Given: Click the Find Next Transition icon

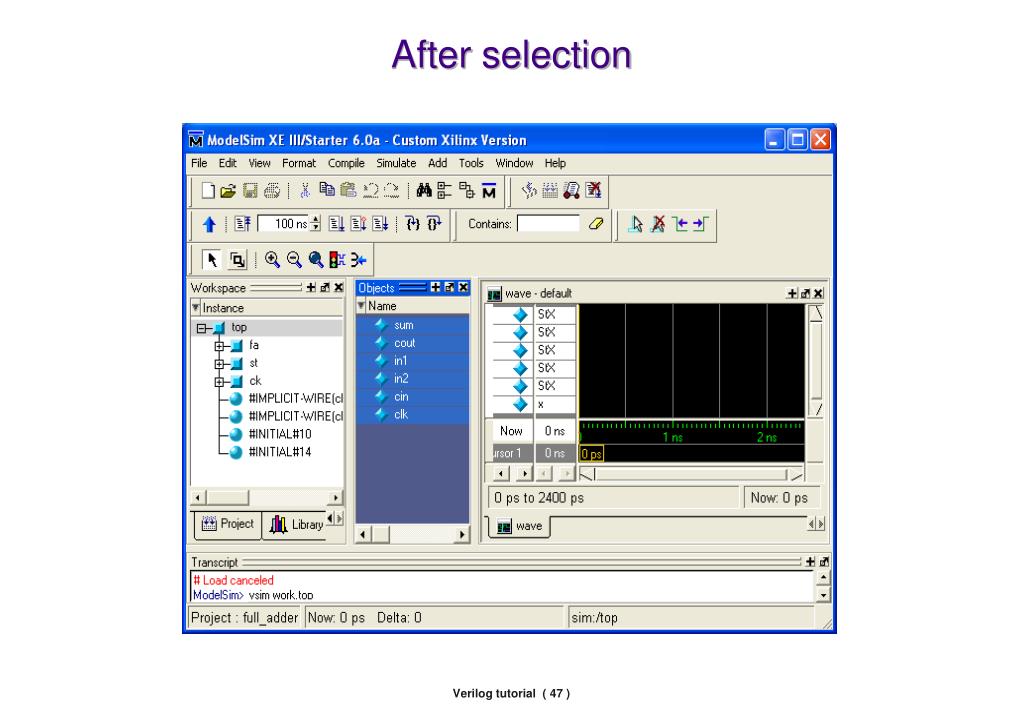Looking at the screenshot, I should pyautogui.click(x=701, y=224).
